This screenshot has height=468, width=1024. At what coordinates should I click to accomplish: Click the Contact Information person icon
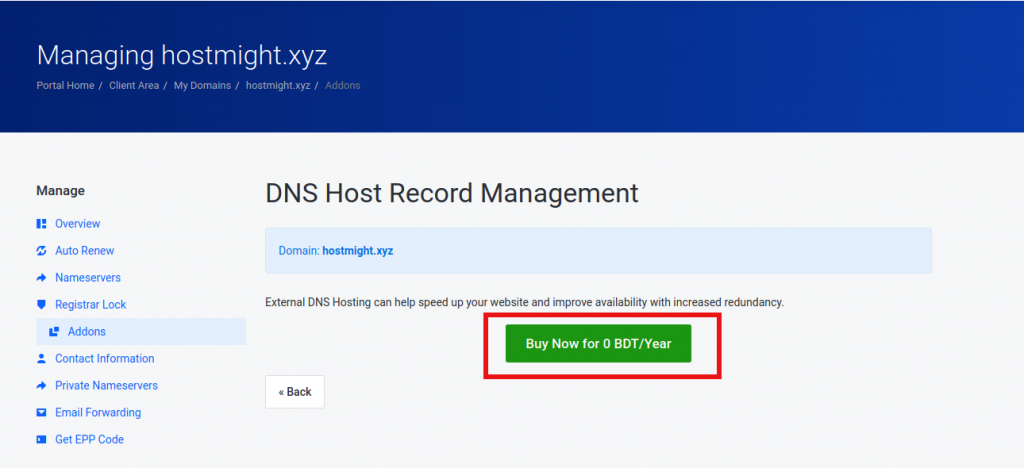(41, 358)
